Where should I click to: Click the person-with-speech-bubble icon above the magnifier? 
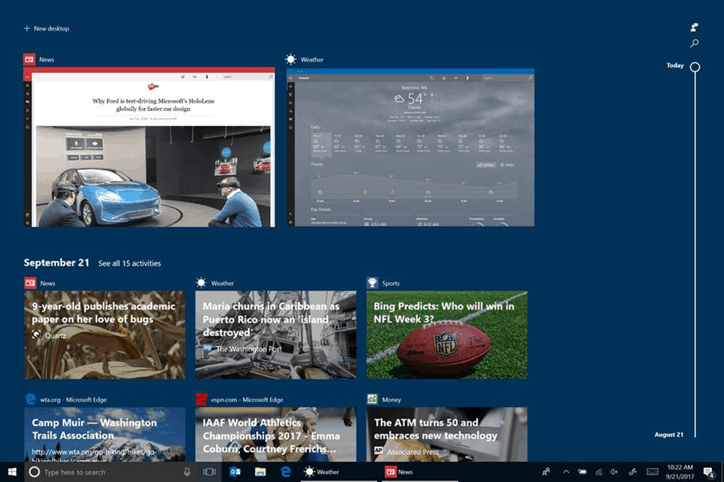pos(694,28)
